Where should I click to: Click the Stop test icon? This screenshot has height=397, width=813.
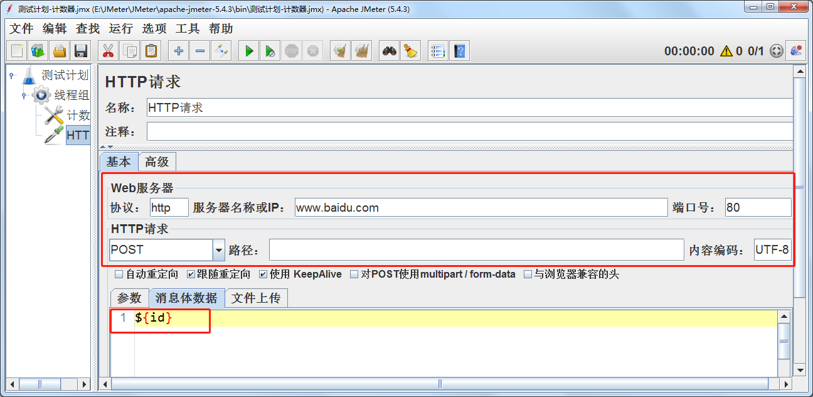291,51
